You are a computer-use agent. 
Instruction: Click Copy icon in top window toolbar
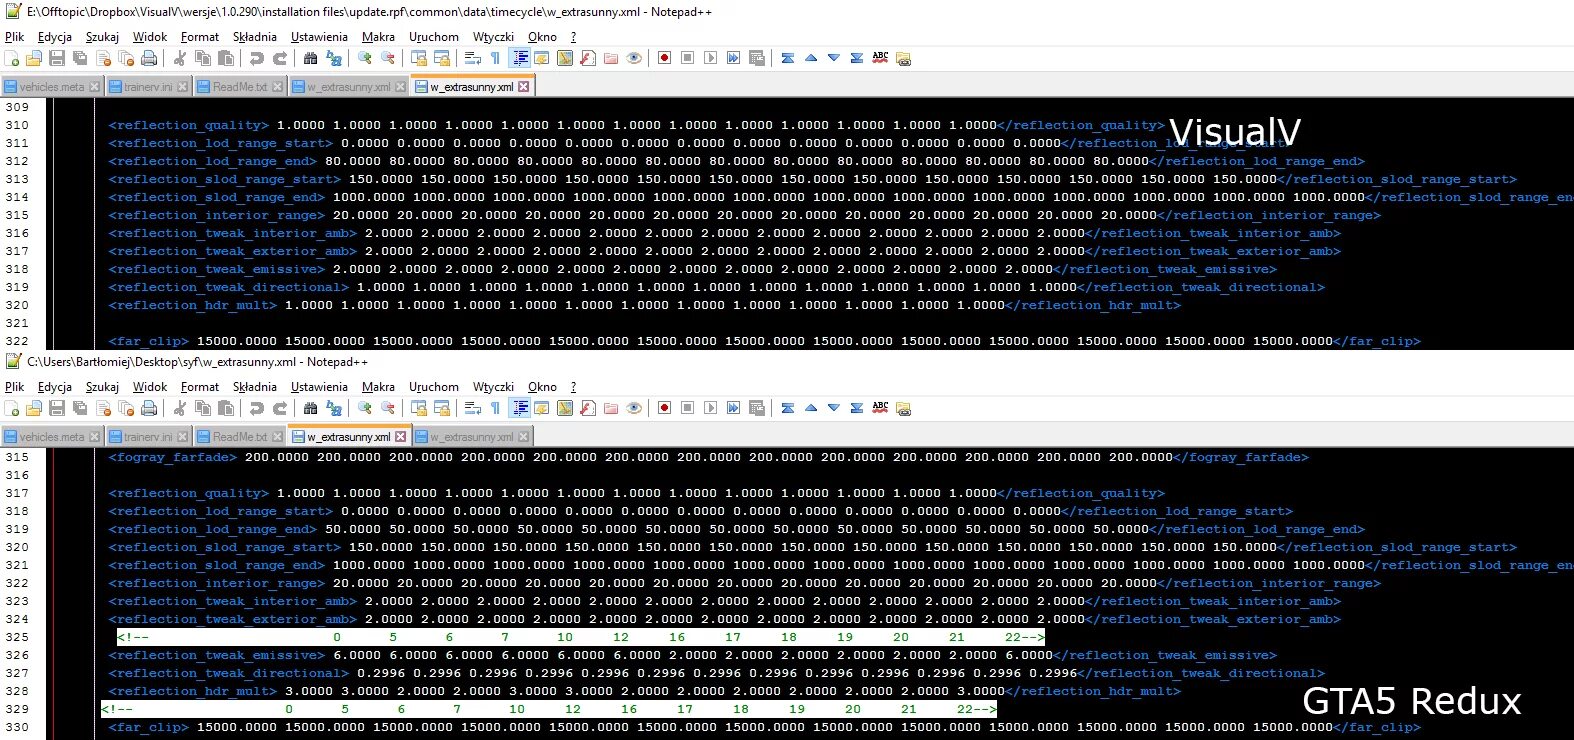pos(203,58)
